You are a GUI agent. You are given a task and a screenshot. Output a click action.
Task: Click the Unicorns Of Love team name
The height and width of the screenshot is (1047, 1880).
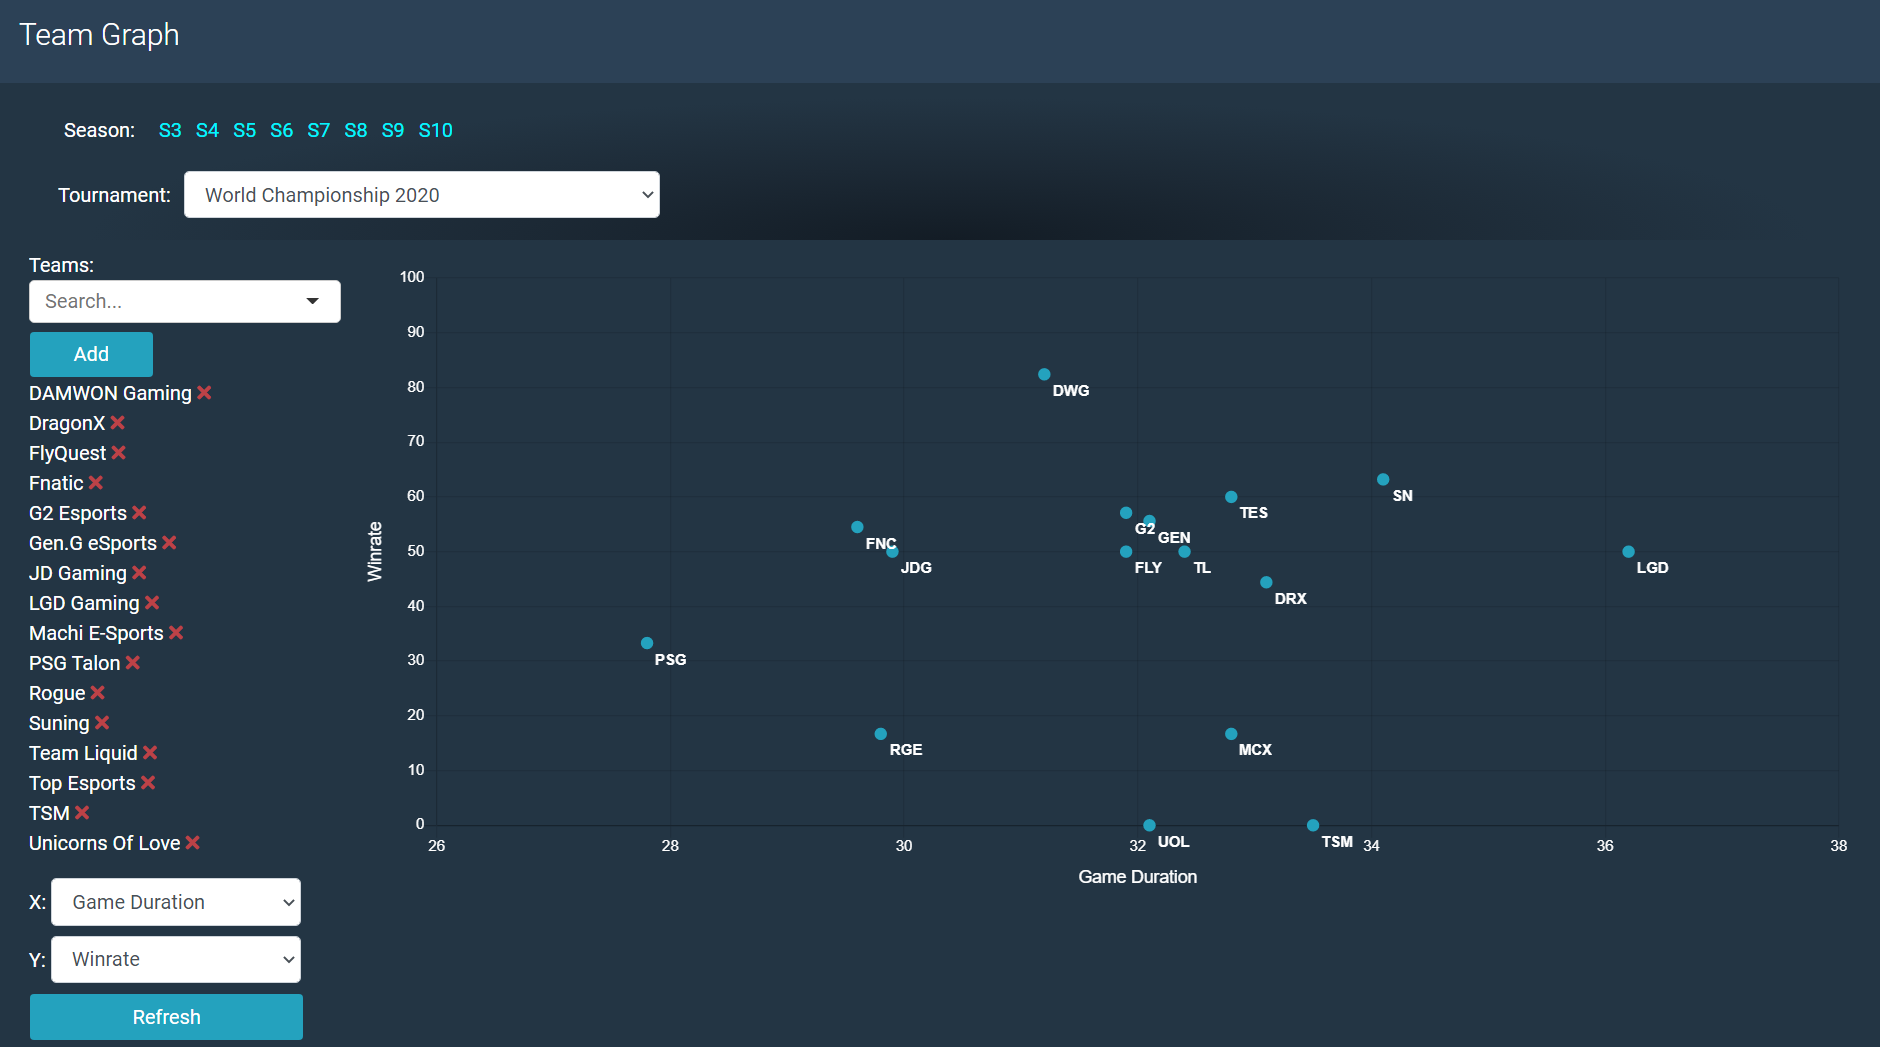pos(105,843)
